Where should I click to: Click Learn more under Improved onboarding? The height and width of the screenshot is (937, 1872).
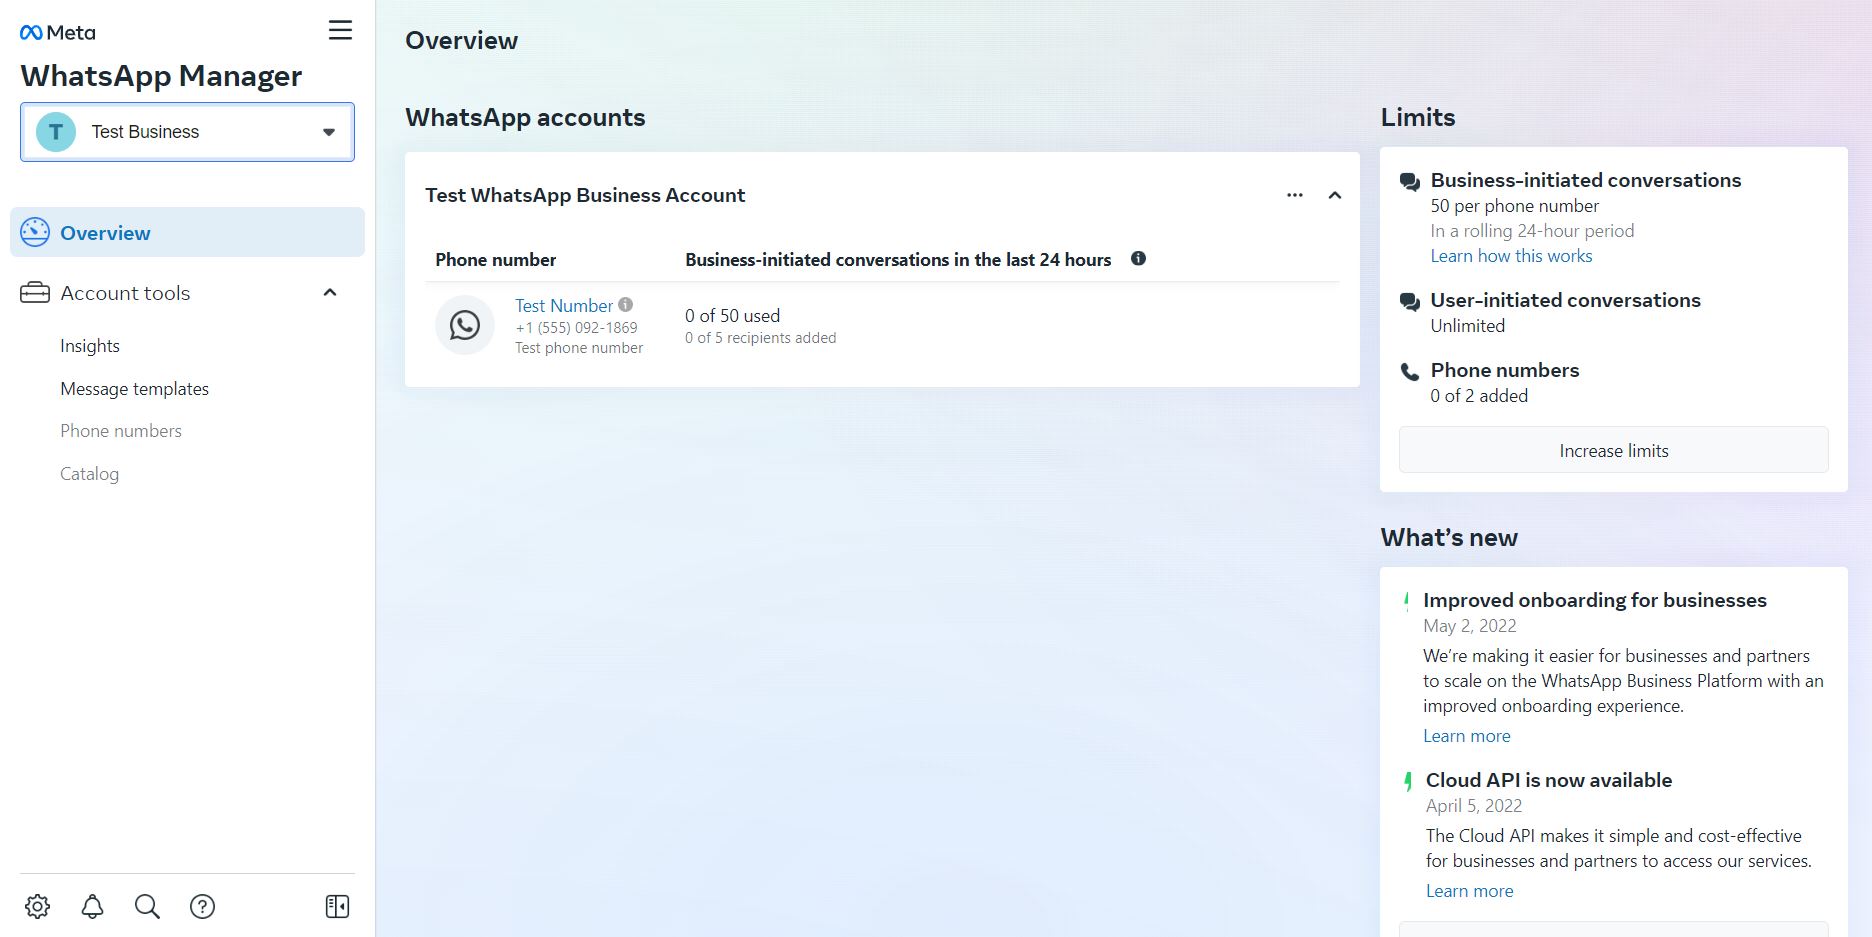click(1467, 736)
